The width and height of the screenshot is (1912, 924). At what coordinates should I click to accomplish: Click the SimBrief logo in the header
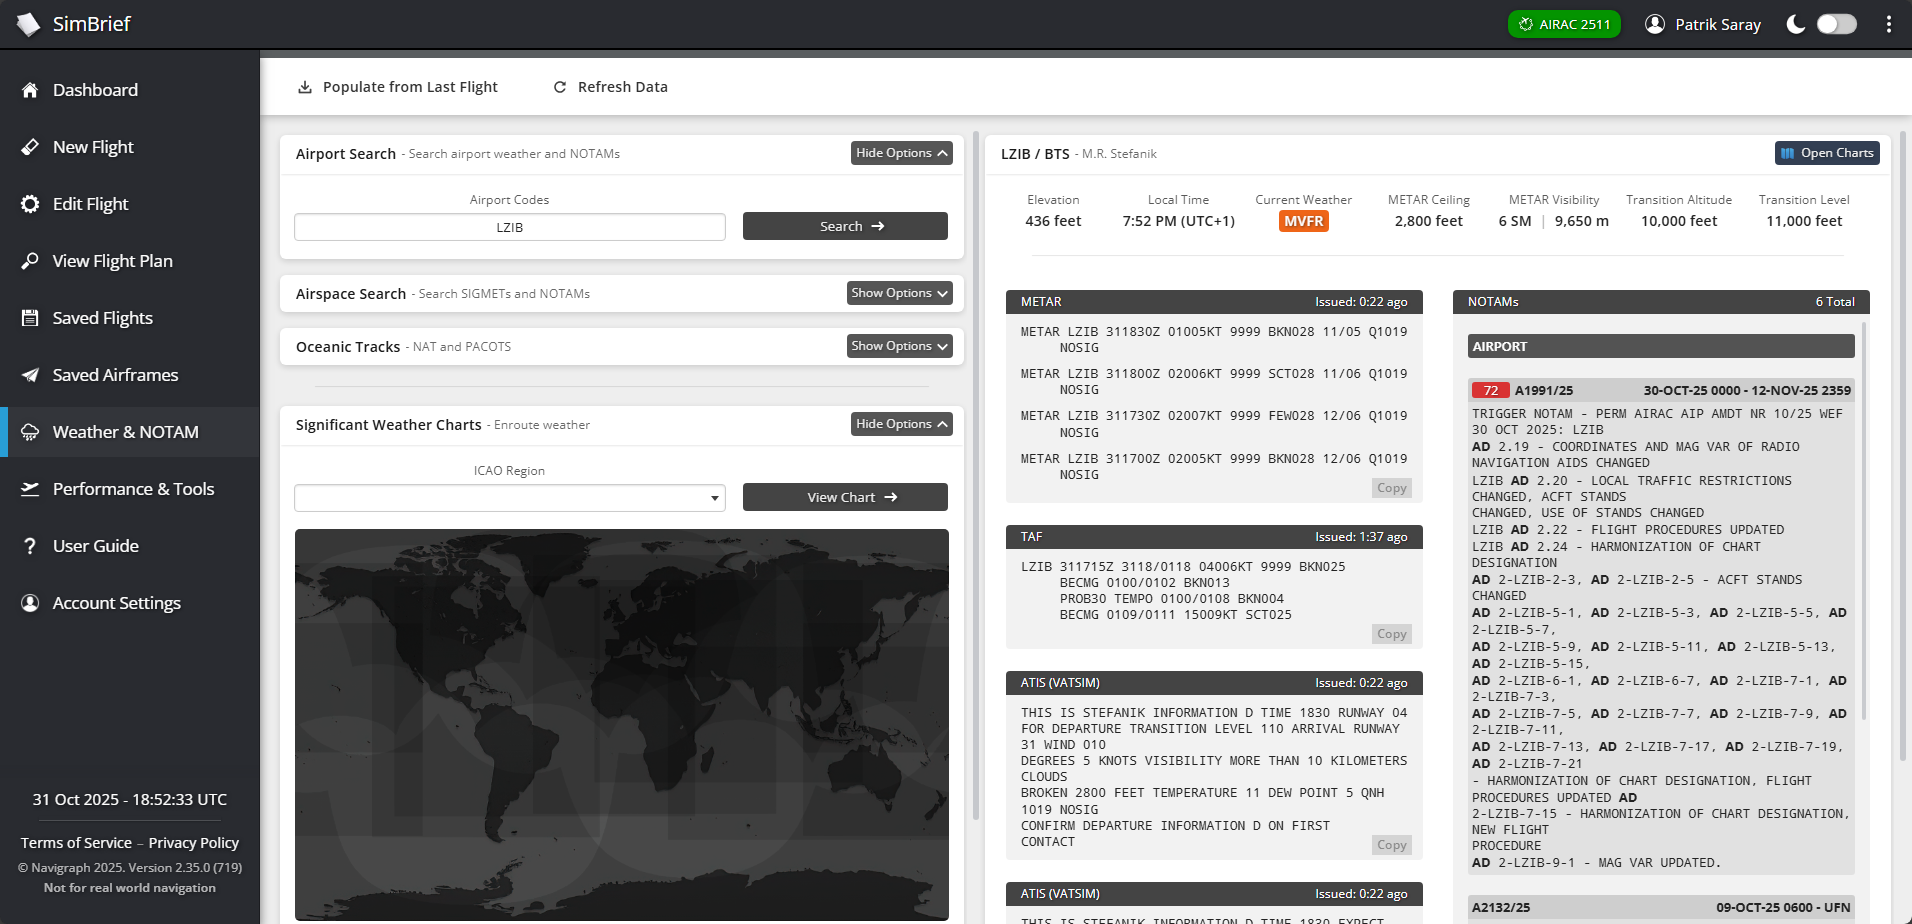(x=73, y=23)
